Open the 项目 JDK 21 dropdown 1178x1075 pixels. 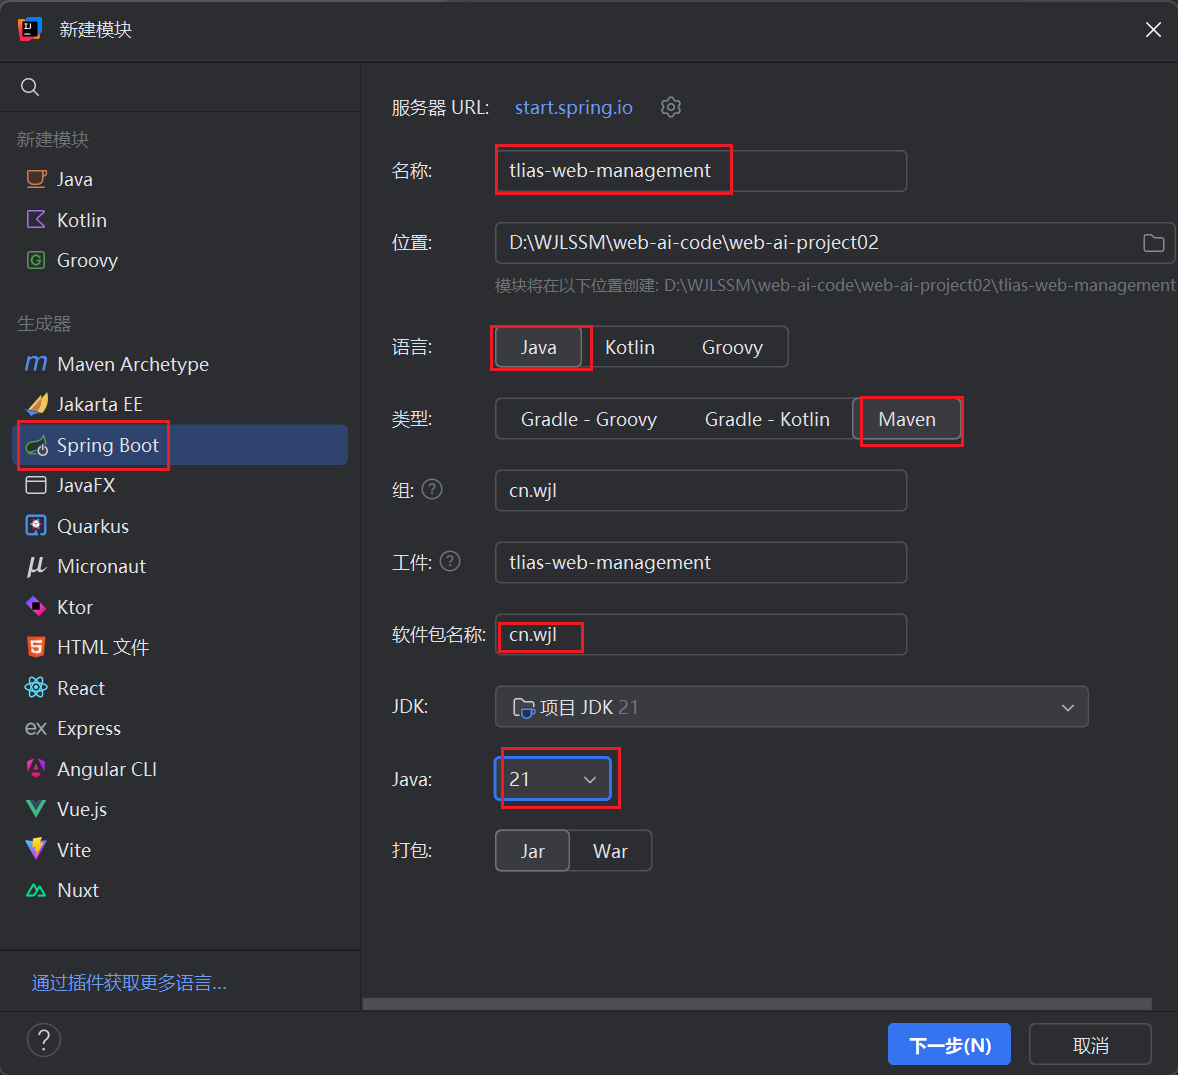[792, 707]
